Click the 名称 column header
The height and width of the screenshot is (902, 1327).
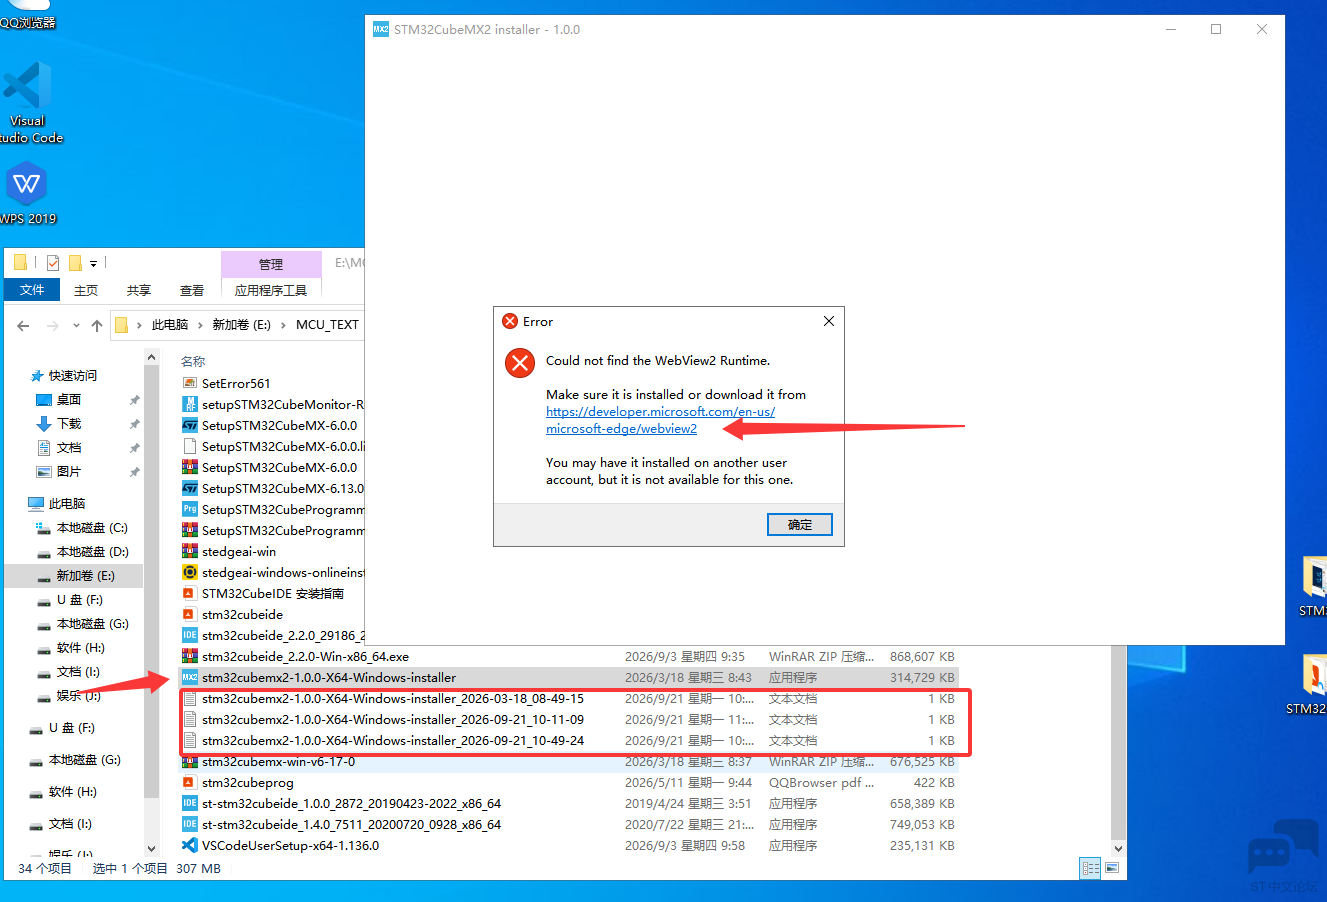[x=193, y=361]
